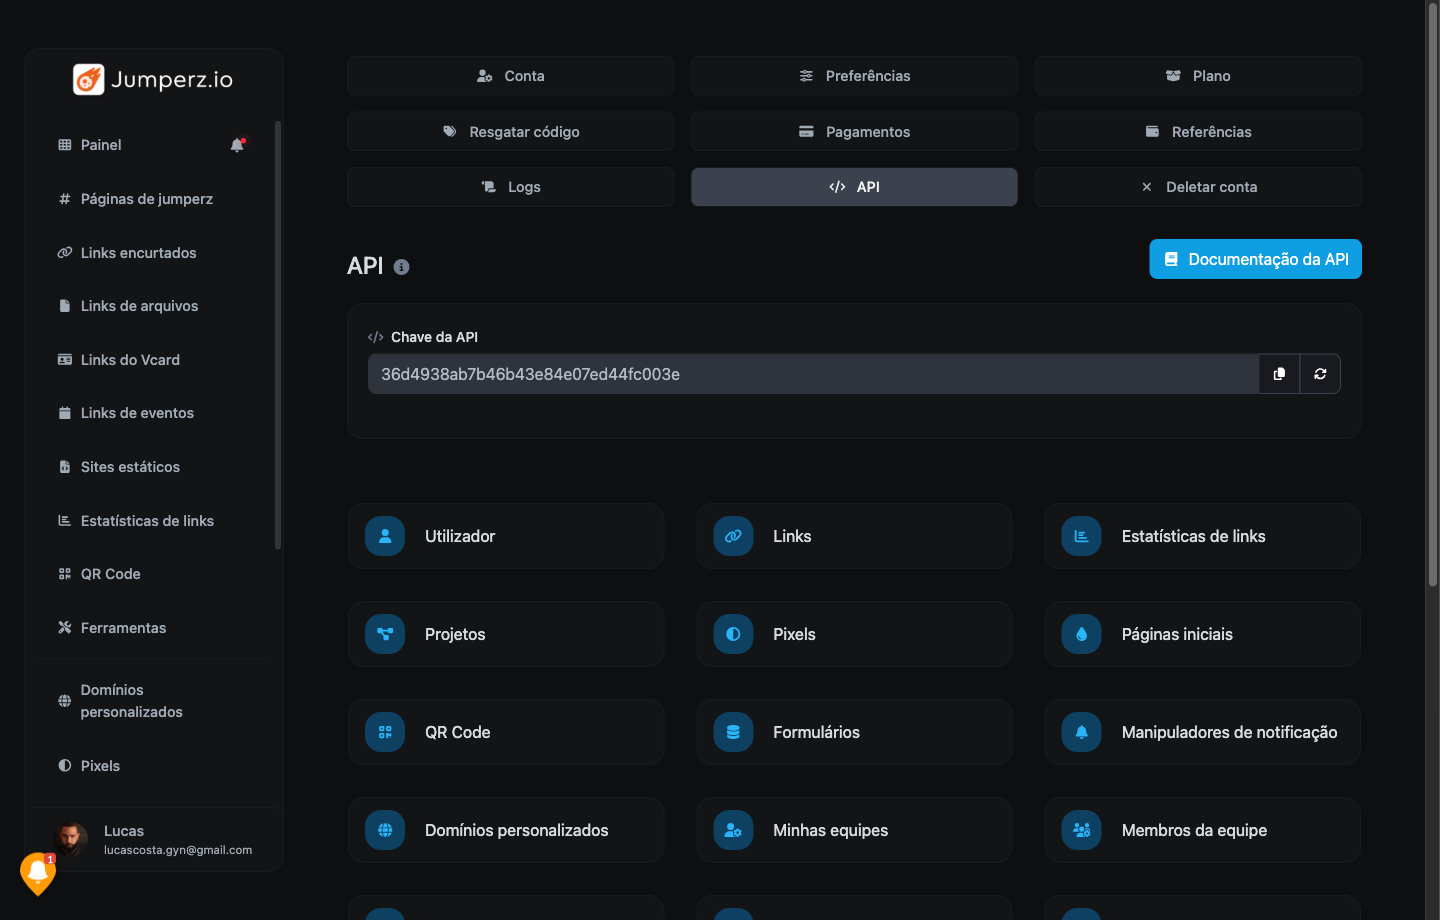Click the API key text field

tap(813, 374)
